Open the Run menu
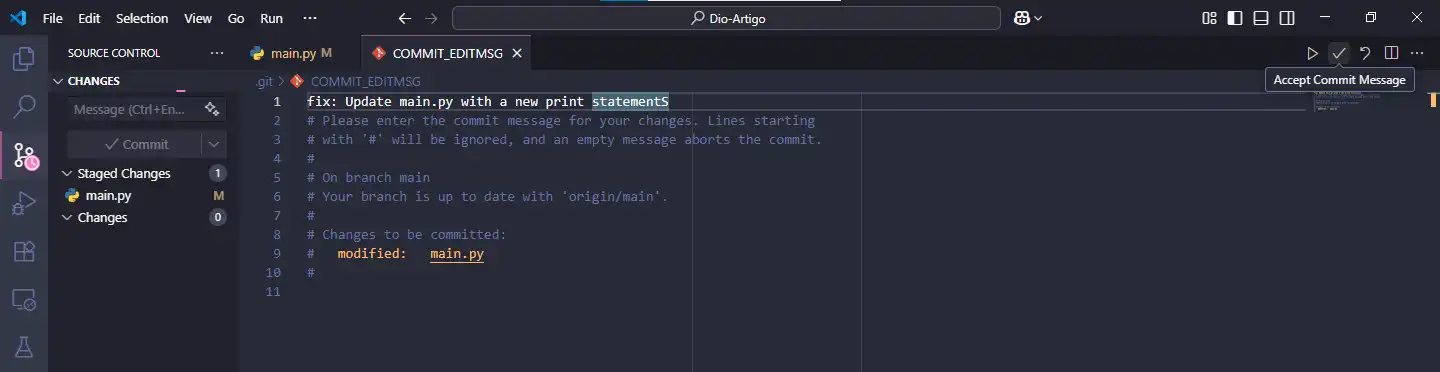Viewport: 1440px width, 372px height. [271, 18]
